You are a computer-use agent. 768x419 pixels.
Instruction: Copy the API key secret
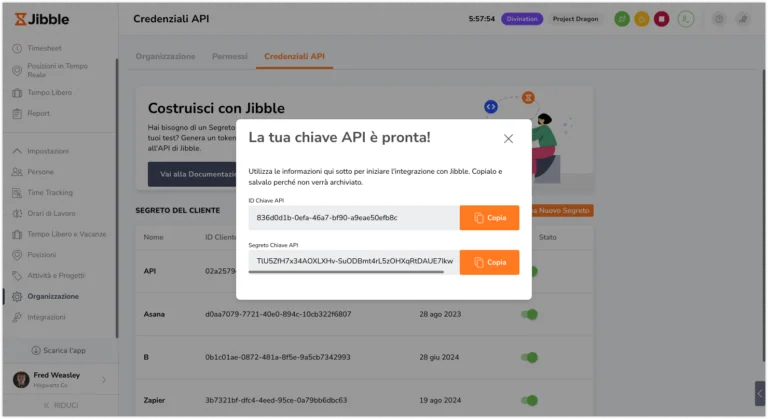[489, 262]
